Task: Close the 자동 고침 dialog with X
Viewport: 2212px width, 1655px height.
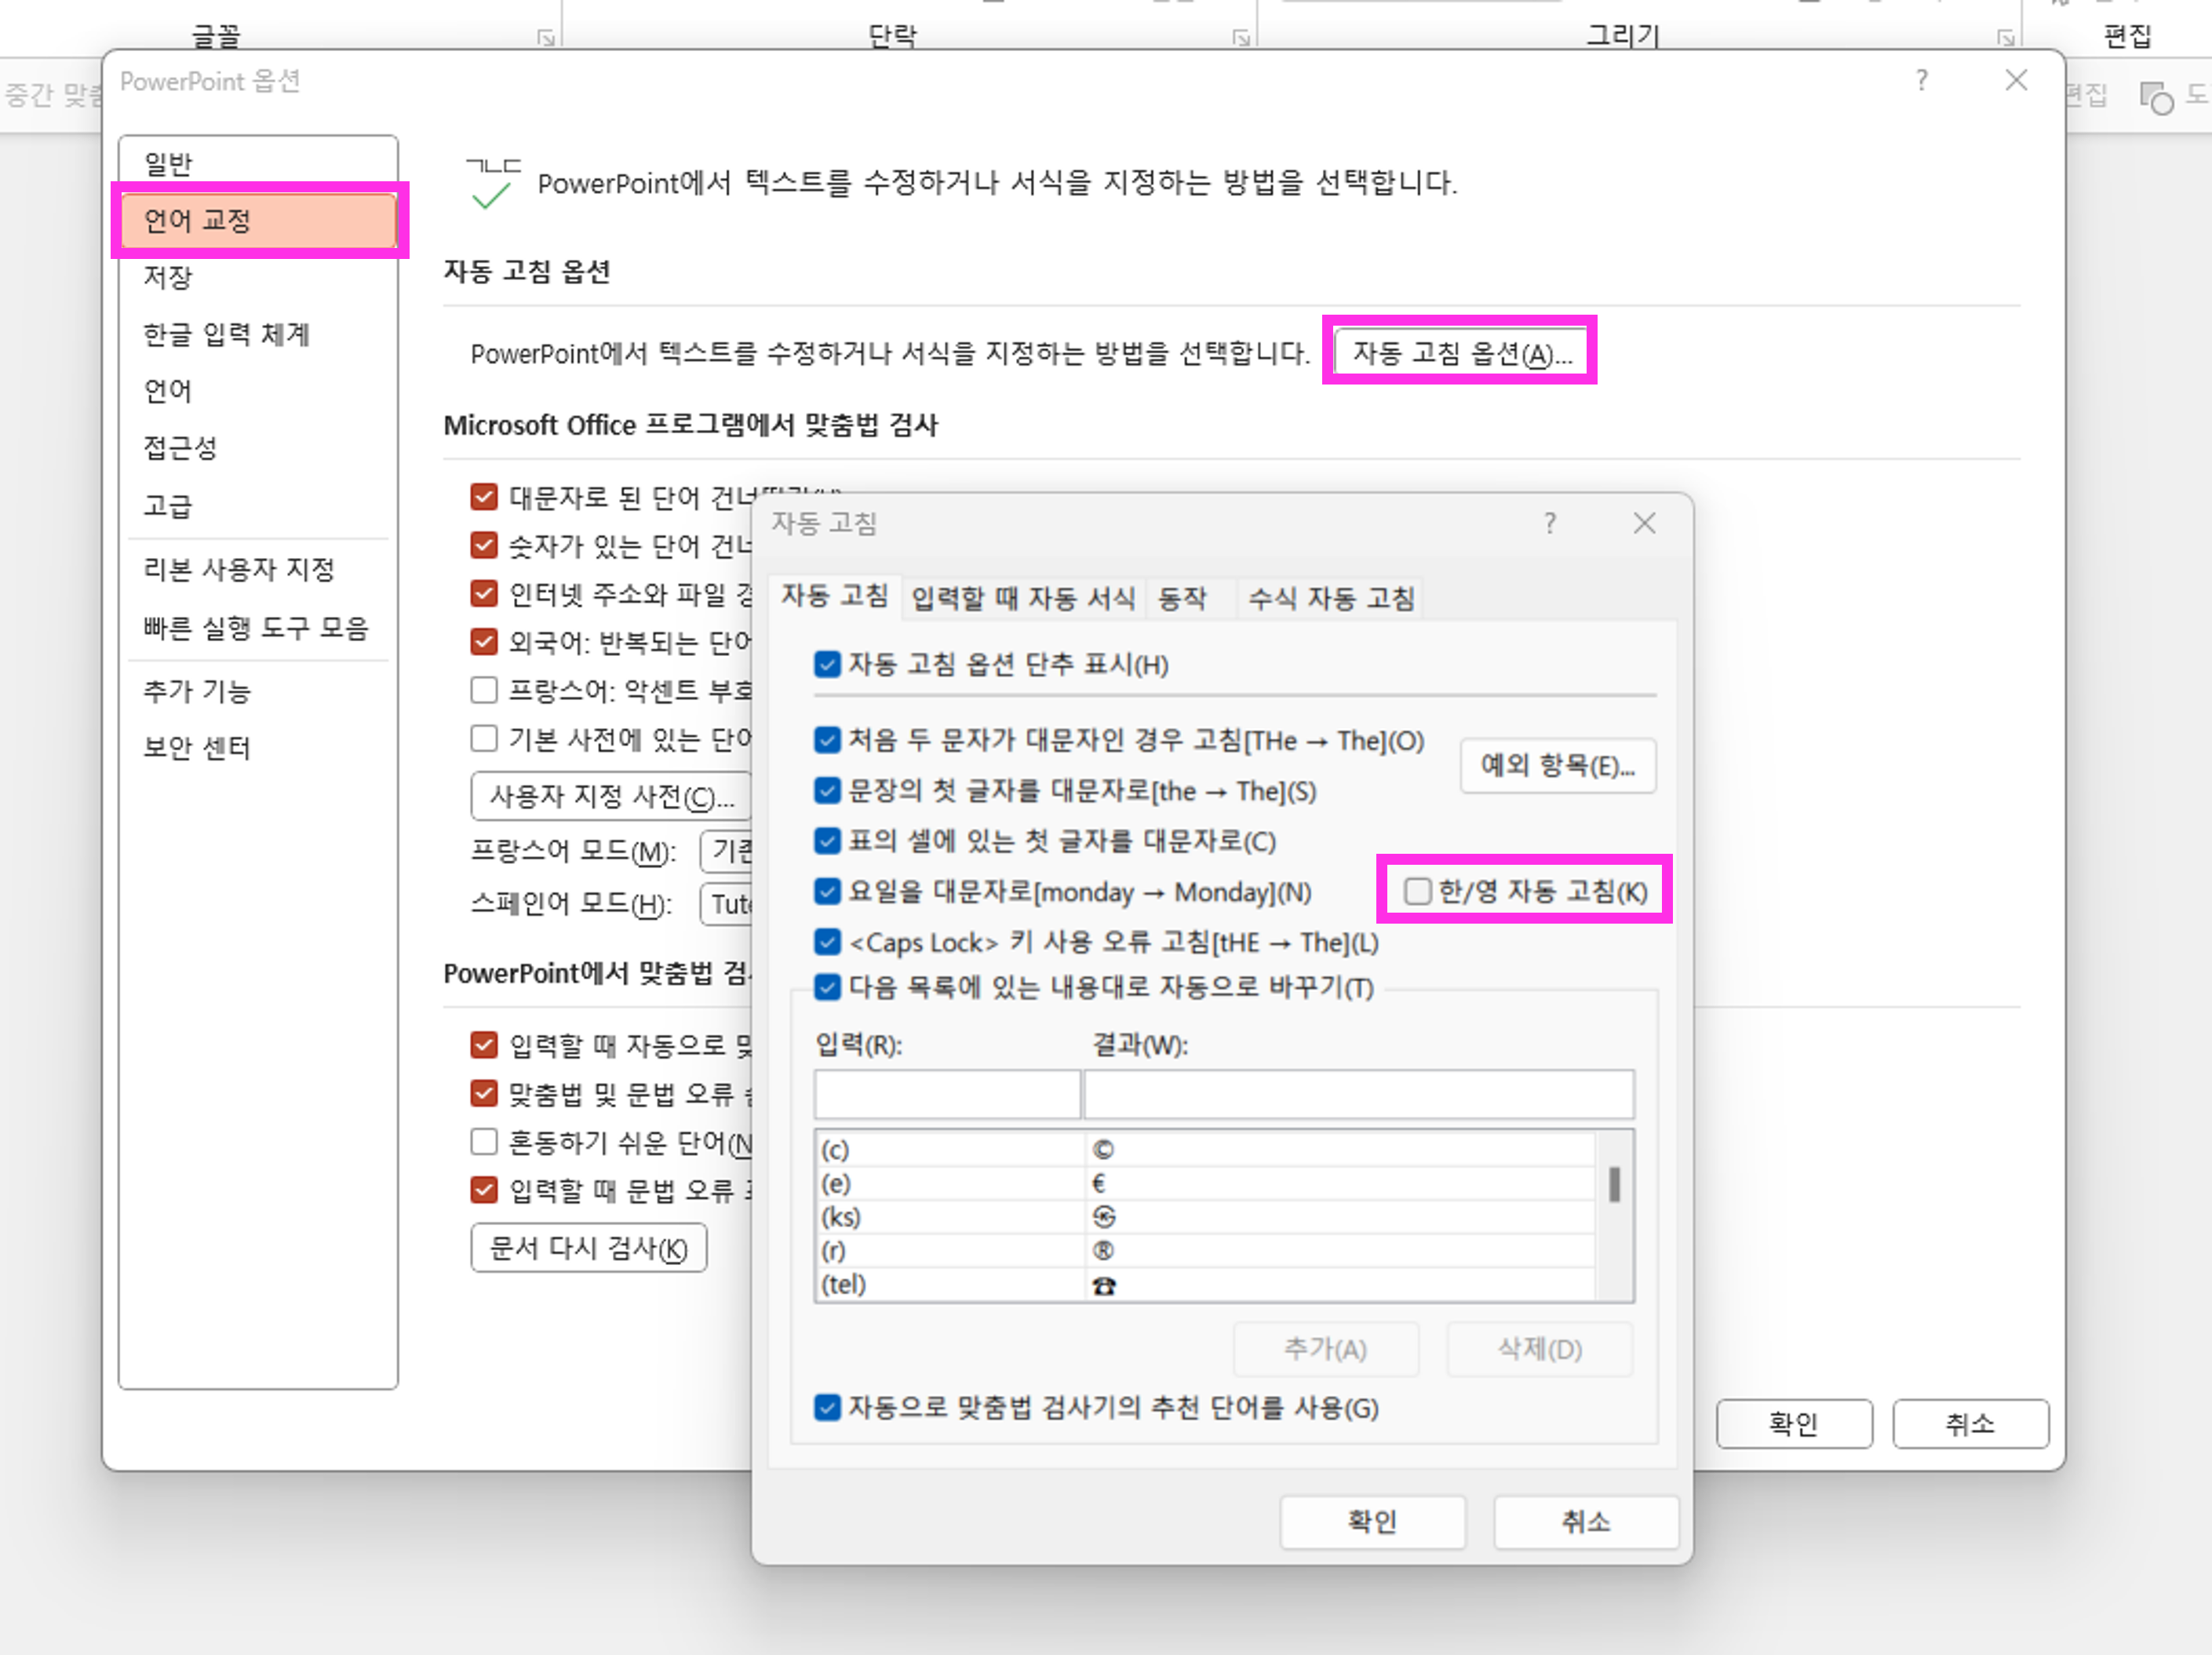Action: click(x=1644, y=523)
